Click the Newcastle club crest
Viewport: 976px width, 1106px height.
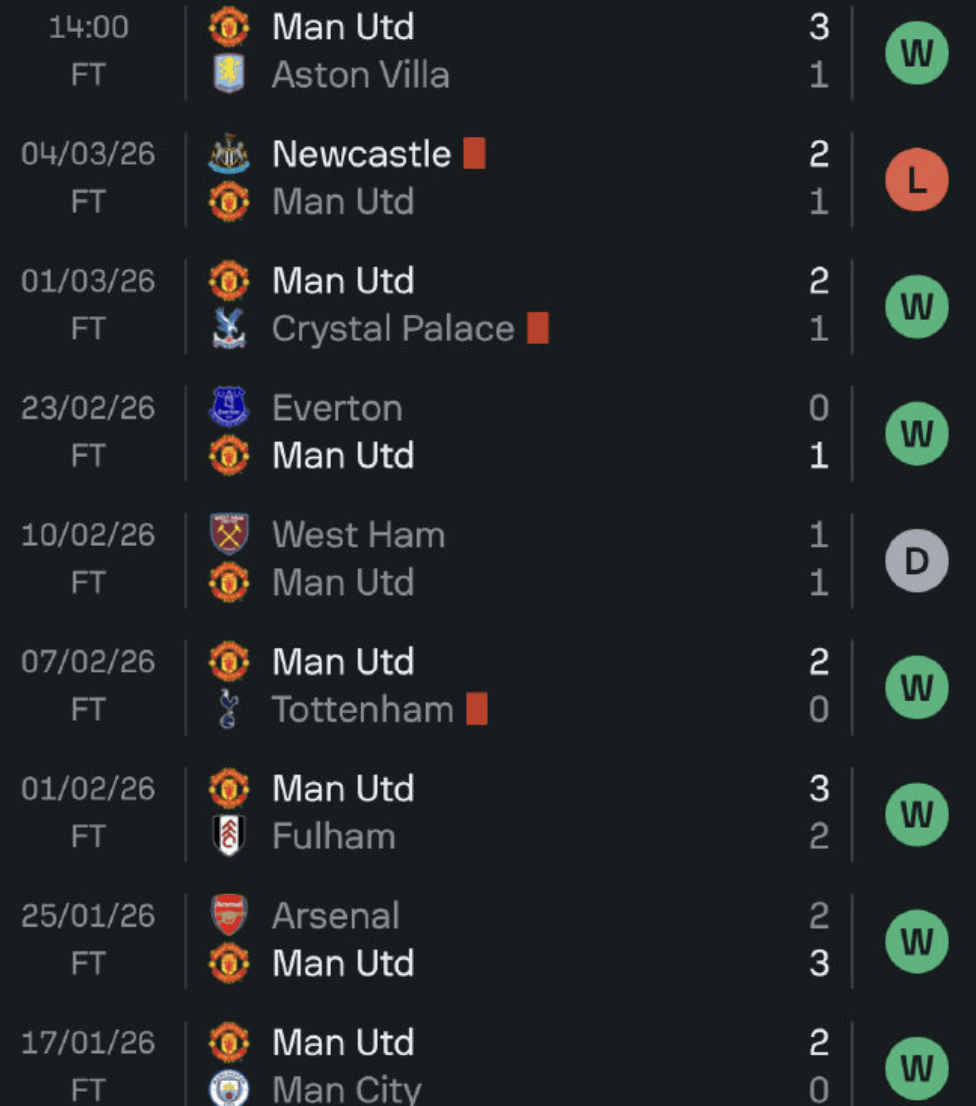229,155
